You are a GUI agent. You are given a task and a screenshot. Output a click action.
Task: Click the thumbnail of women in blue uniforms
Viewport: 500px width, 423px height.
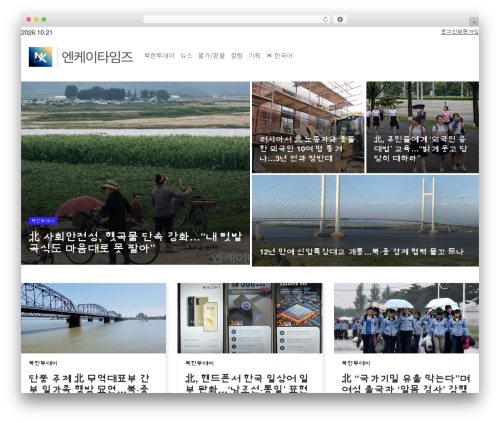(x=406, y=318)
